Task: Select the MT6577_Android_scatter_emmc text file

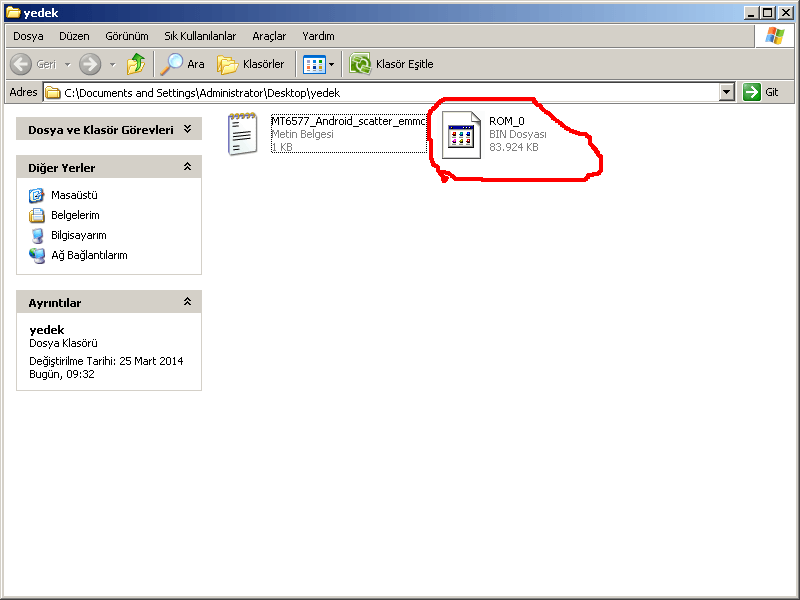Action: coord(243,134)
